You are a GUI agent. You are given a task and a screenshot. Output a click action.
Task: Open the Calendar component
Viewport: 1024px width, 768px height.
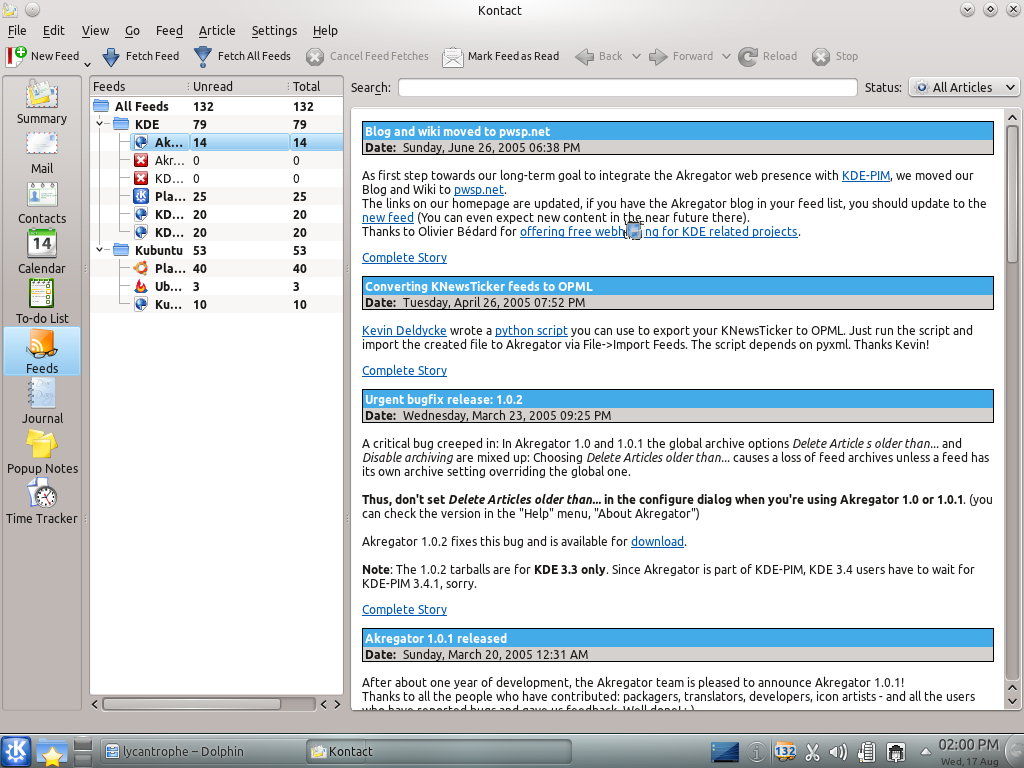click(x=42, y=252)
